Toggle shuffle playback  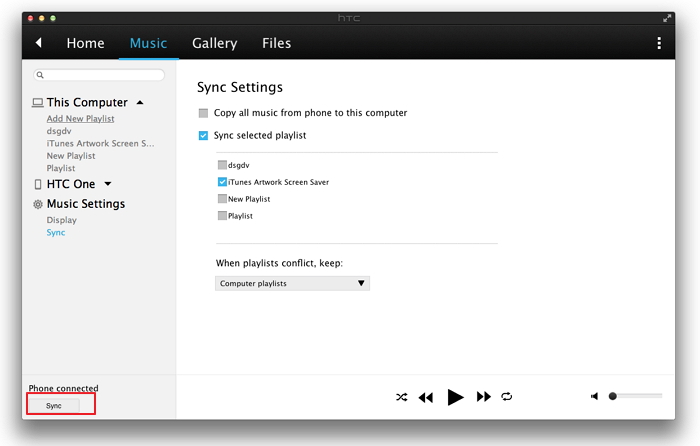point(401,397)
